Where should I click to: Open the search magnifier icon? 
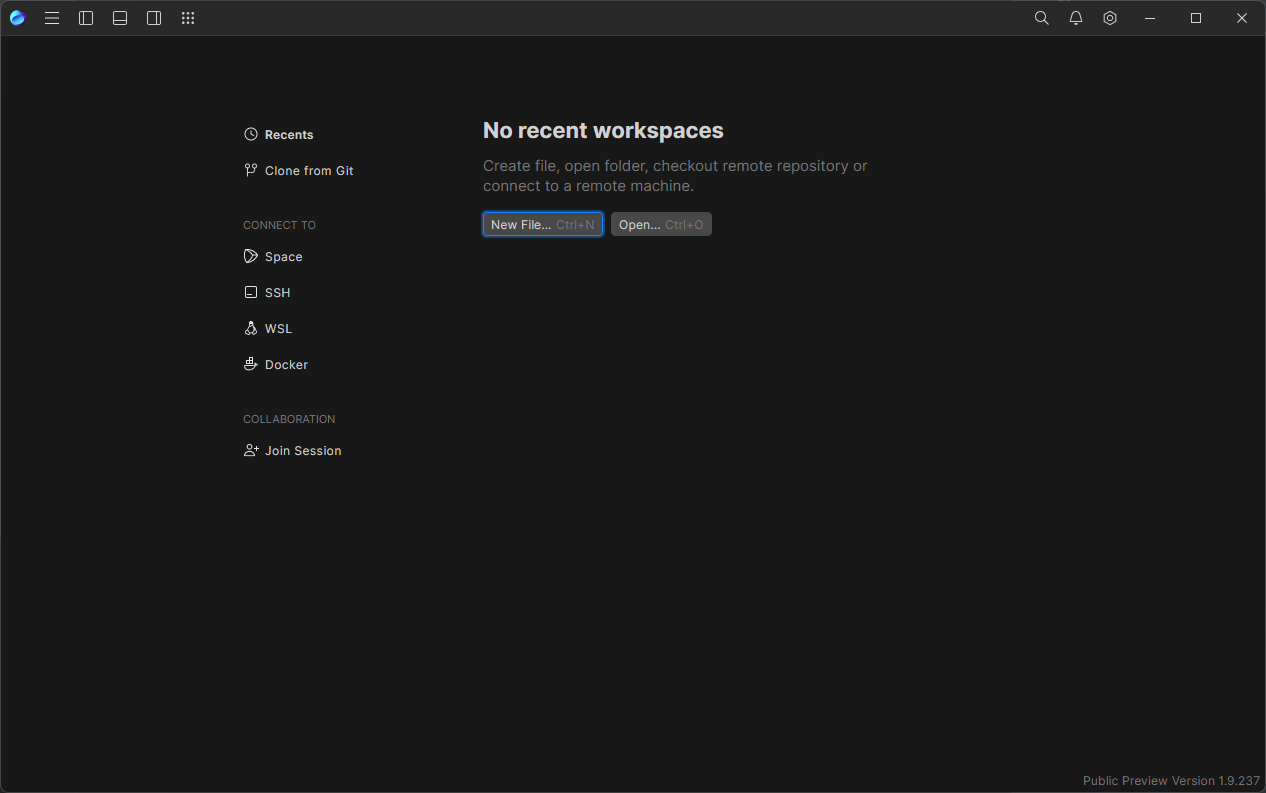1041,18
